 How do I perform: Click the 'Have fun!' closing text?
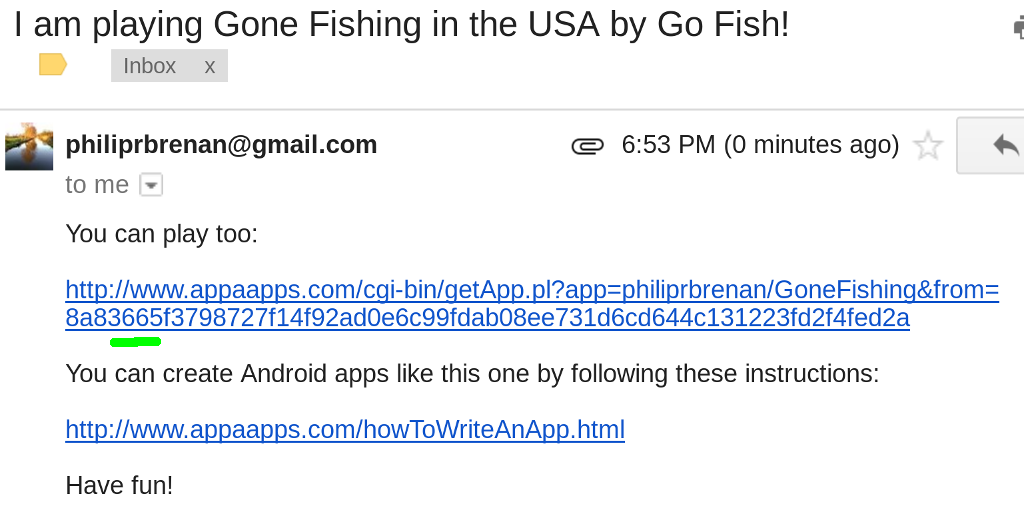pos(120,485)
